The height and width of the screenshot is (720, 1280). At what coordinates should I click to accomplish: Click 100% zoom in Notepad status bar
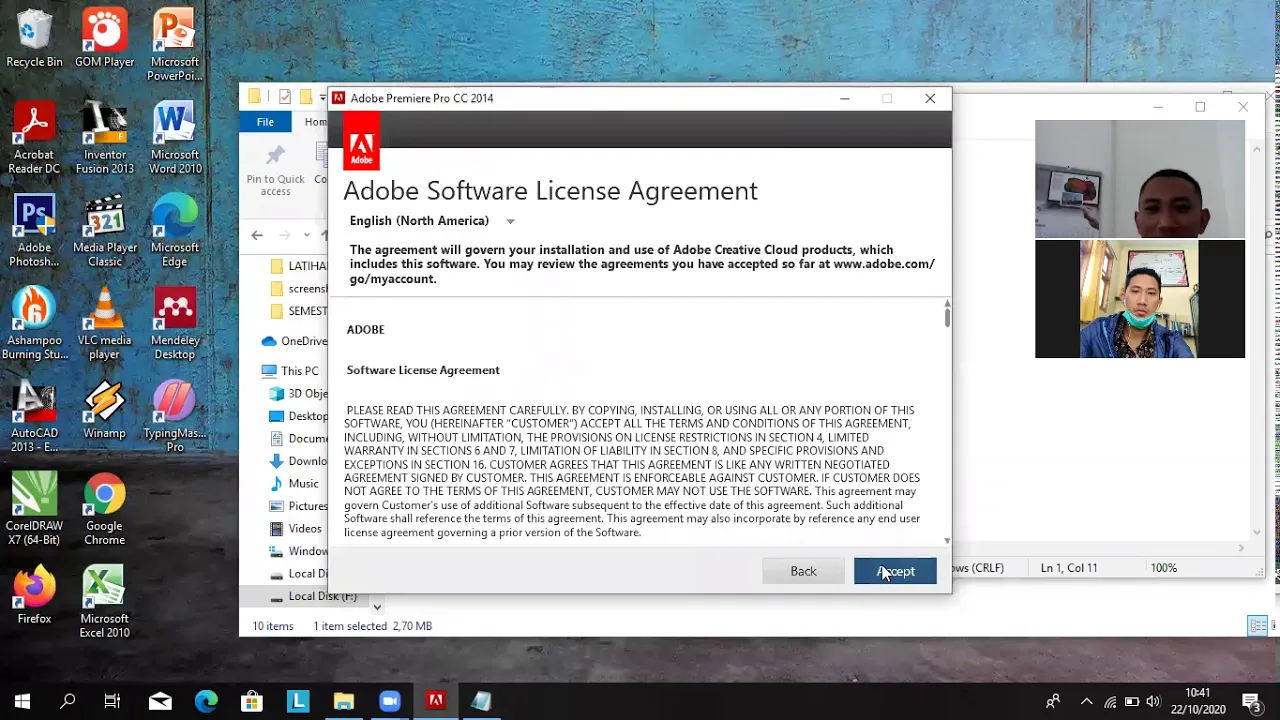[x=1163, y=568]
